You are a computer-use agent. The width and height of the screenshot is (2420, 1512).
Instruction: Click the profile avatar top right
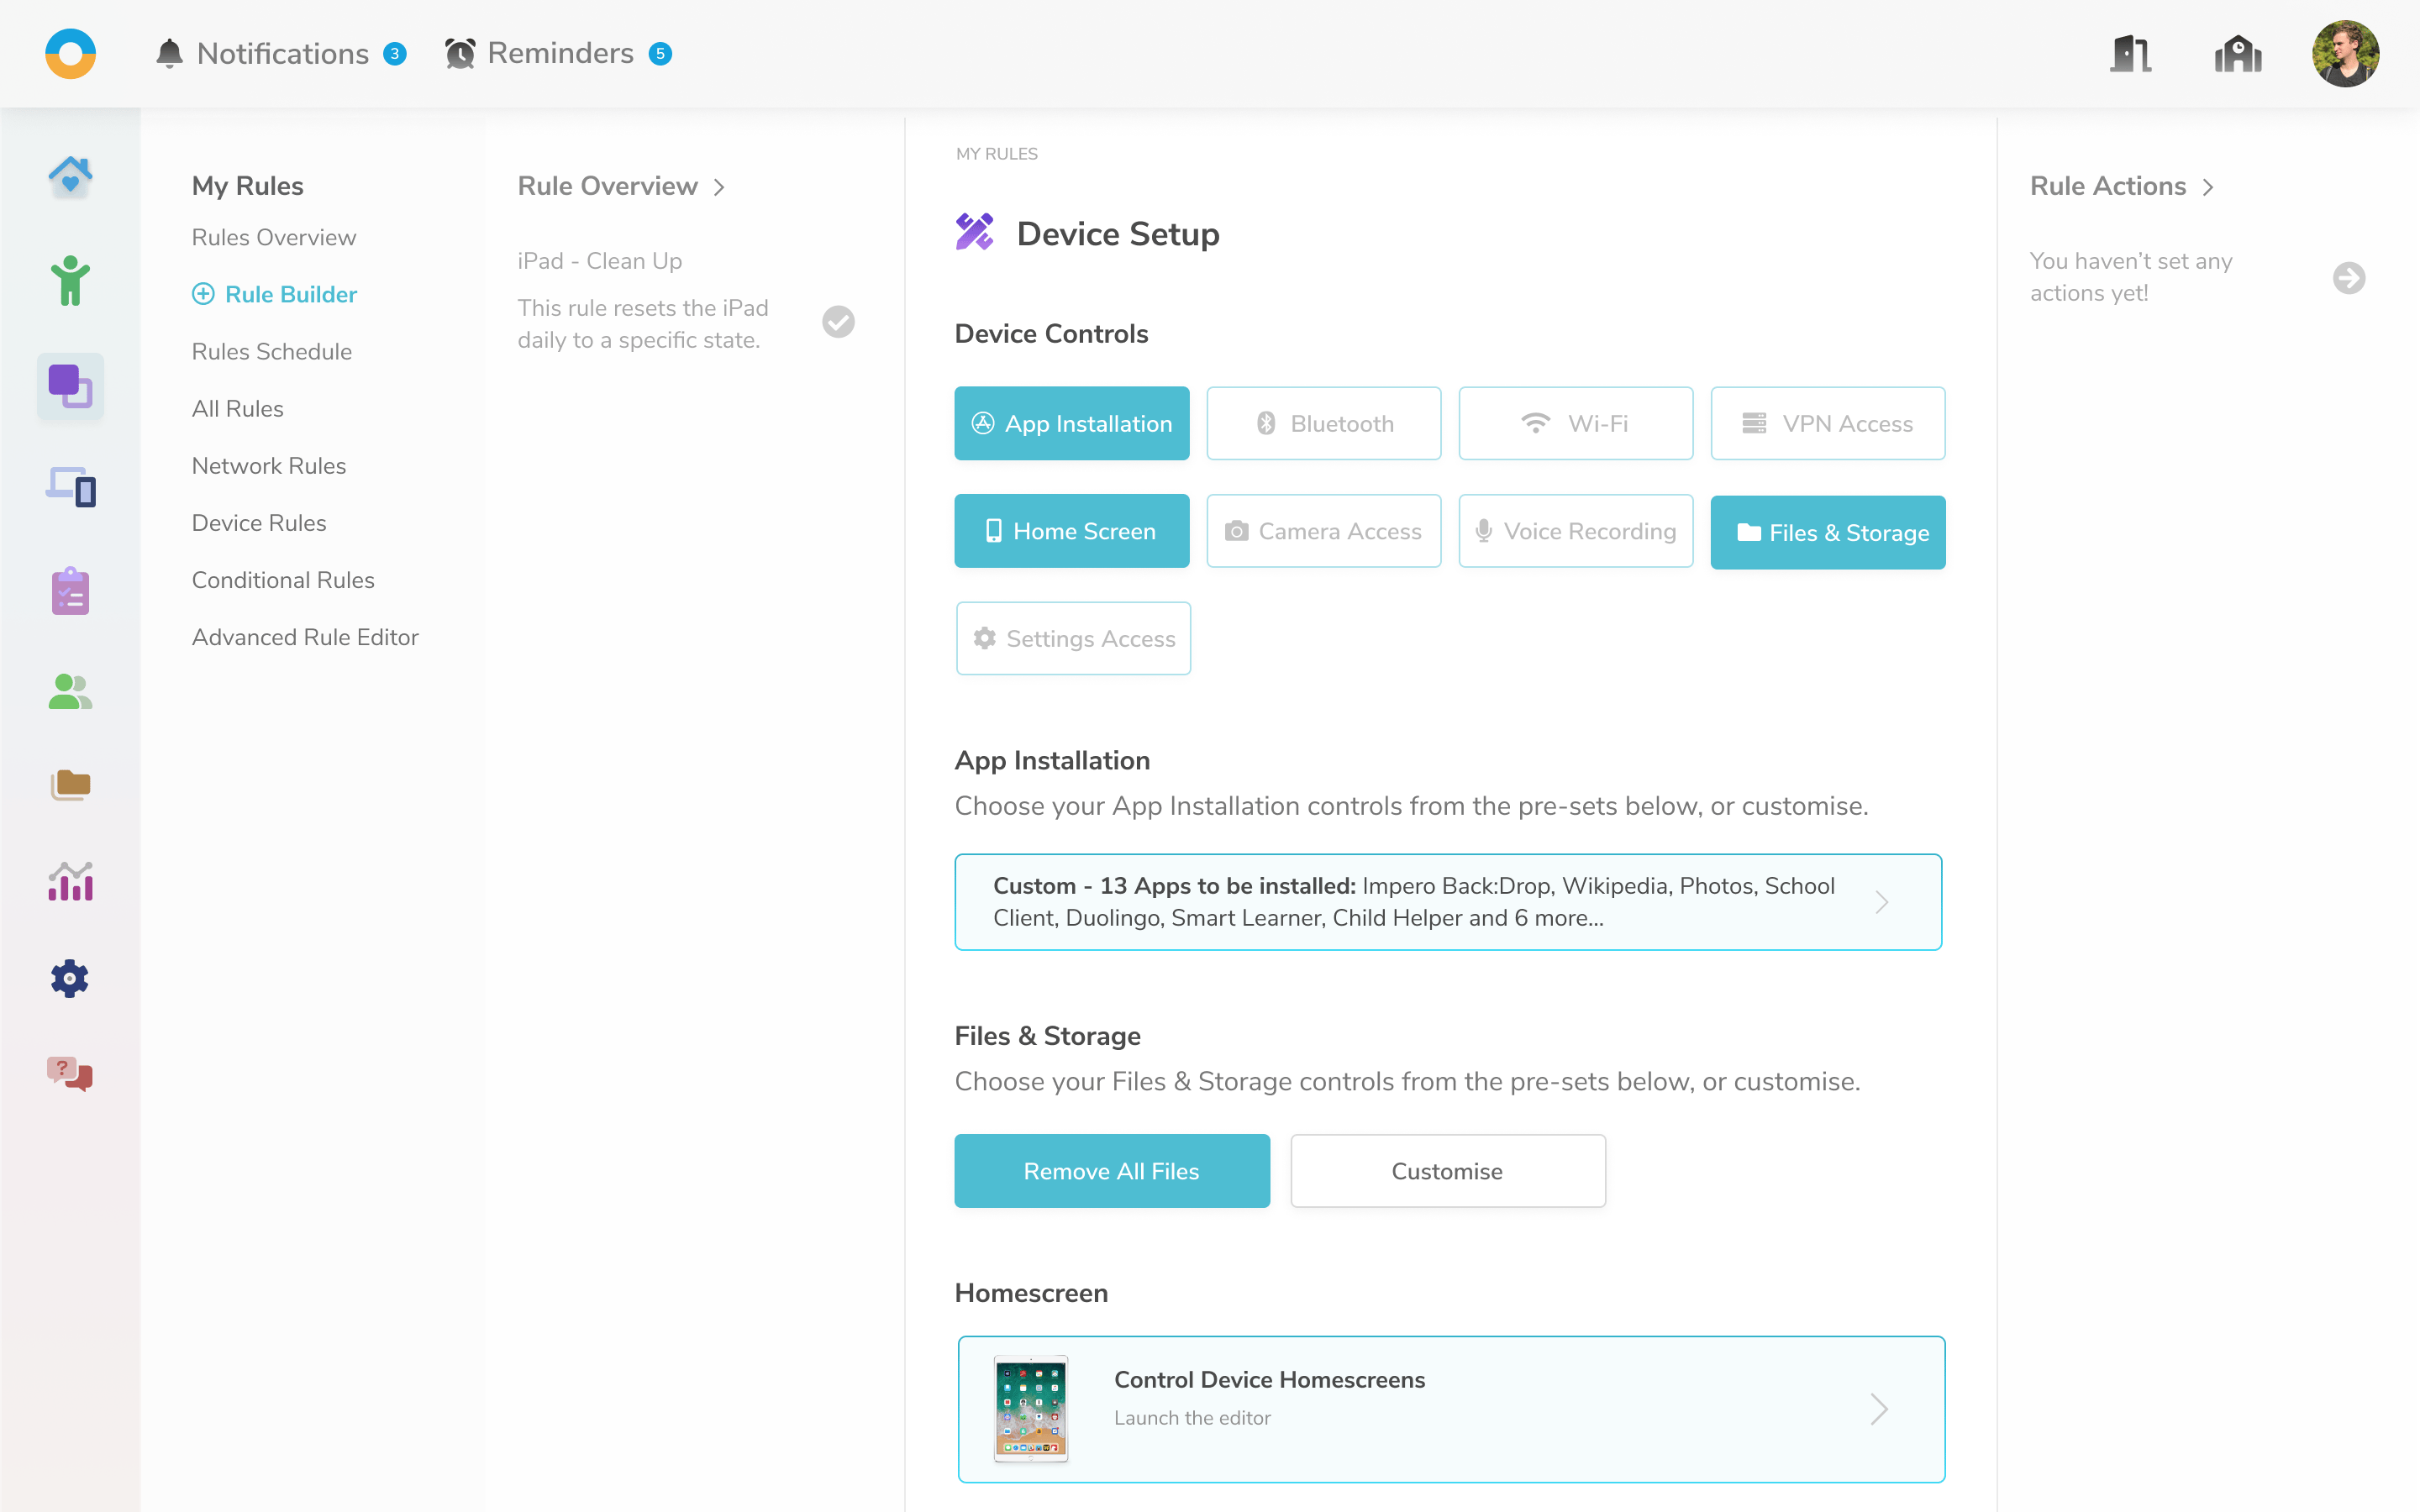[2346, 53]
